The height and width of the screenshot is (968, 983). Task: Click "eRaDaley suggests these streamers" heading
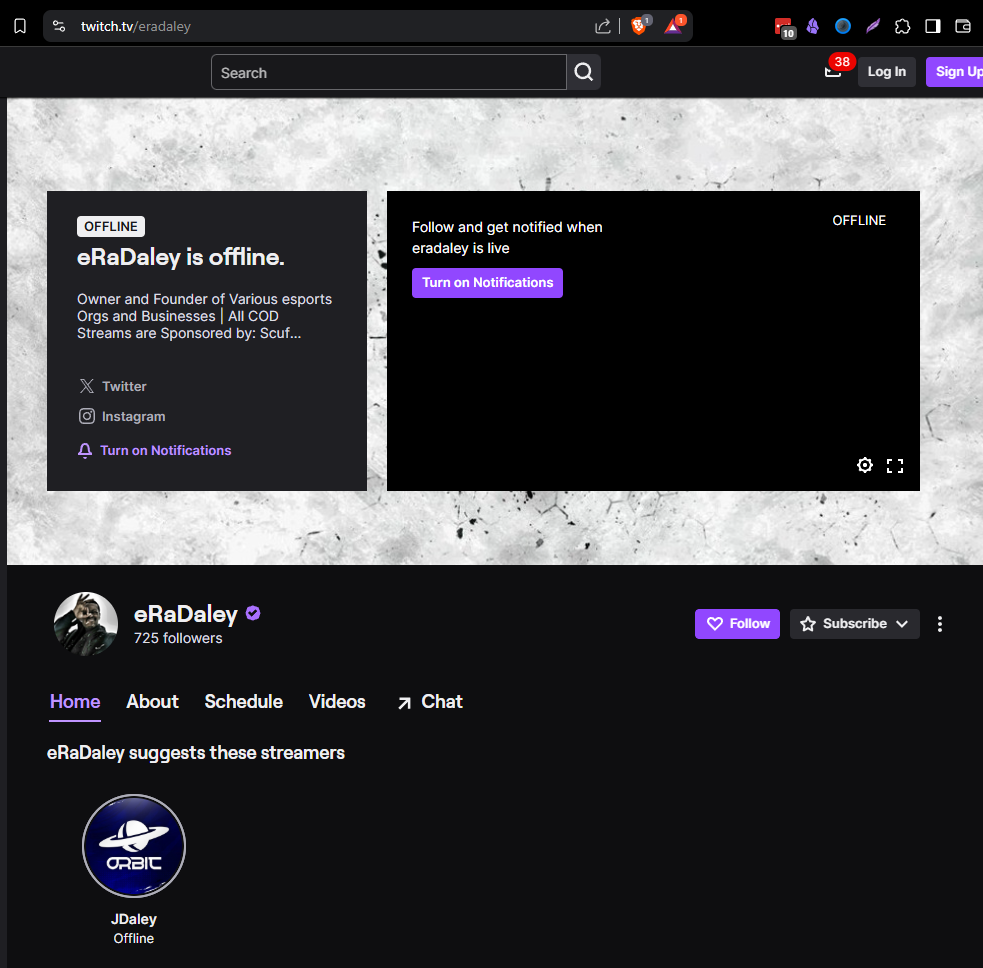pyautogui.click(x=196, y=752)
